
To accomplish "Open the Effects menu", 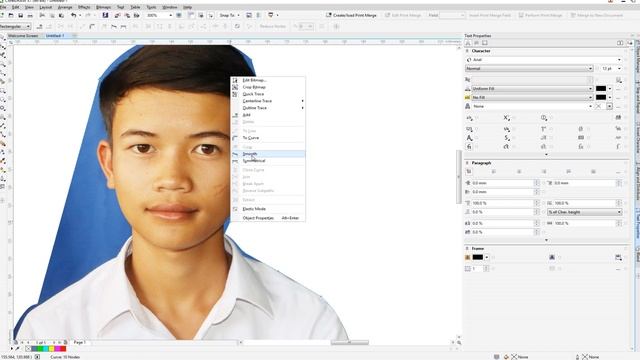I will click(x=84, y=7).
